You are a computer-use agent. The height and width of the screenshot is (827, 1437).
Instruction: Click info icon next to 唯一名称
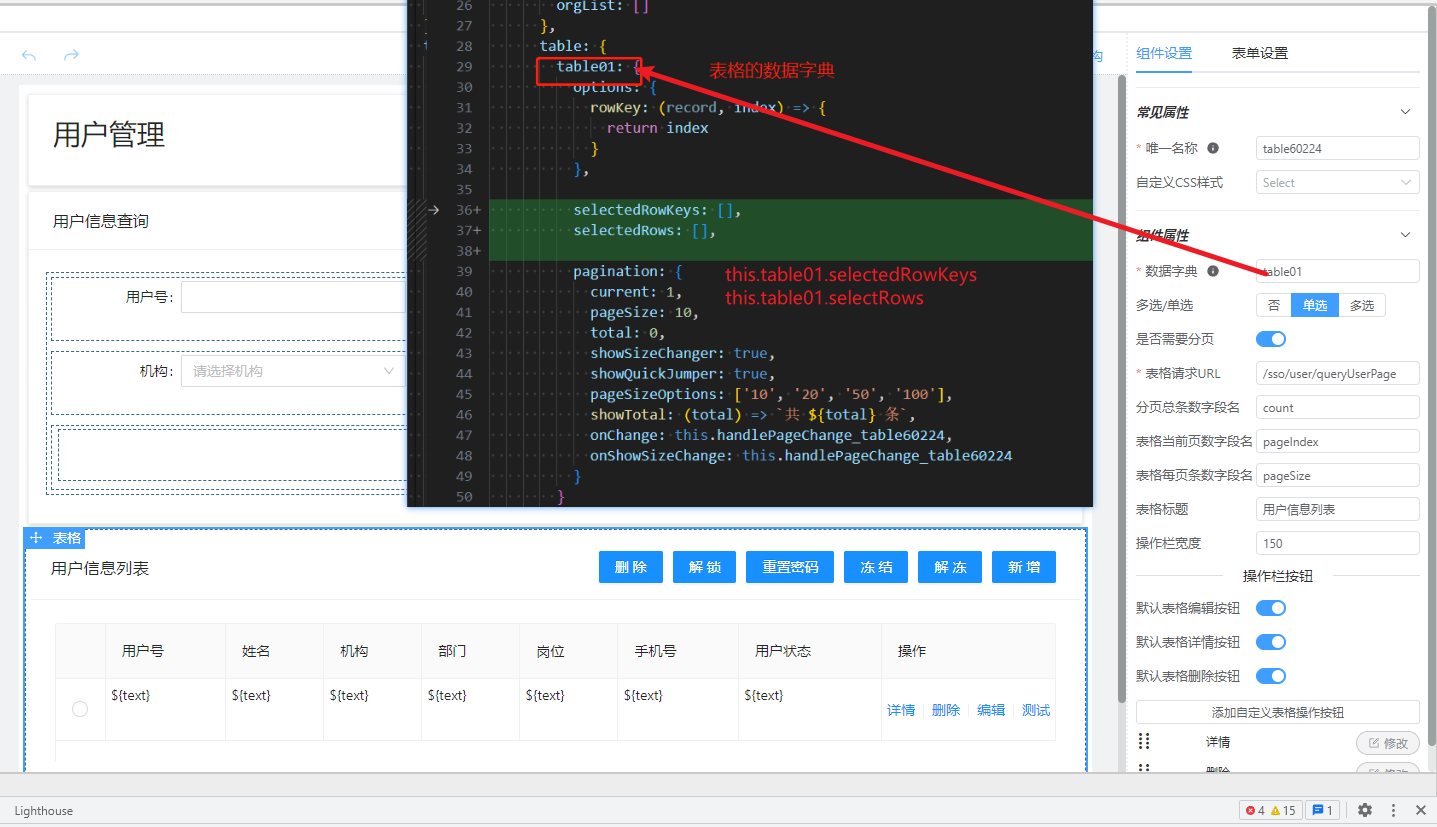[x=1213, y=148]
